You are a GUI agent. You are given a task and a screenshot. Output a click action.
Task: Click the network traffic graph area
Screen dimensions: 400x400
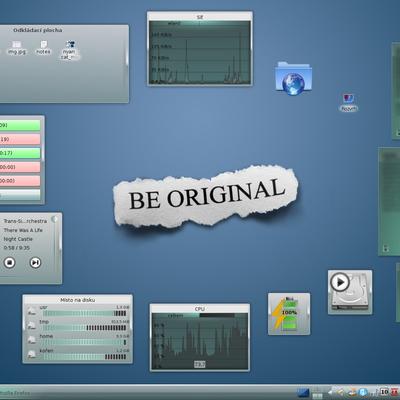click(200, 55)
